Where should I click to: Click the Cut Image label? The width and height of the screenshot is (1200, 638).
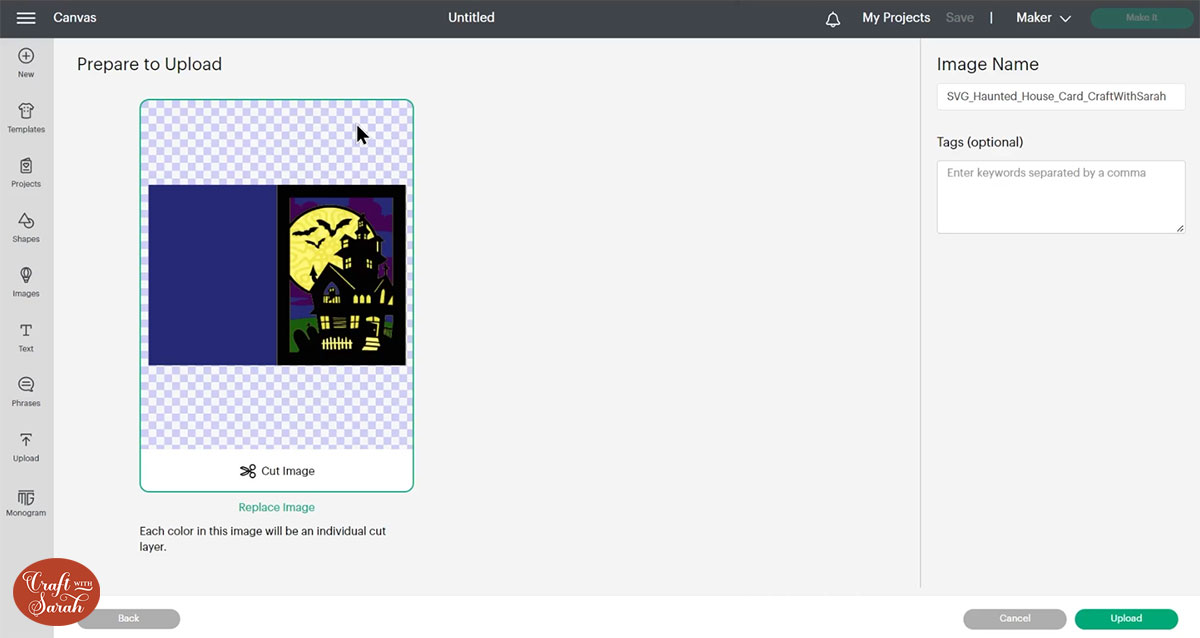tap(288, 471)
